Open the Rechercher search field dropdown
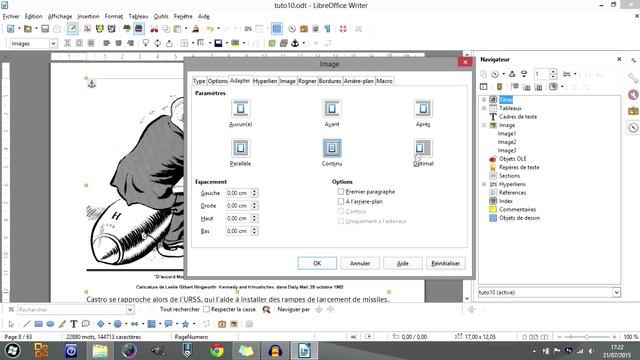 pos(130,309)
